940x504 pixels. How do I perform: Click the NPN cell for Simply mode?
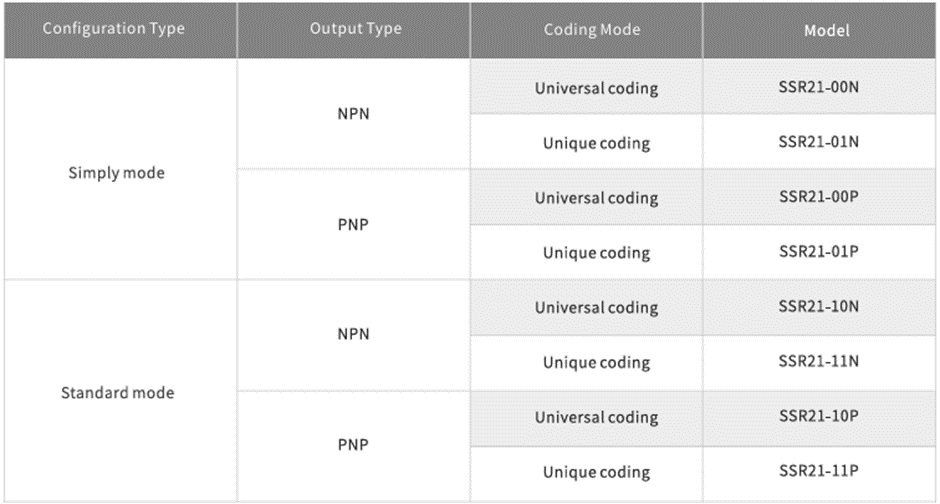[x=353, y=115]
